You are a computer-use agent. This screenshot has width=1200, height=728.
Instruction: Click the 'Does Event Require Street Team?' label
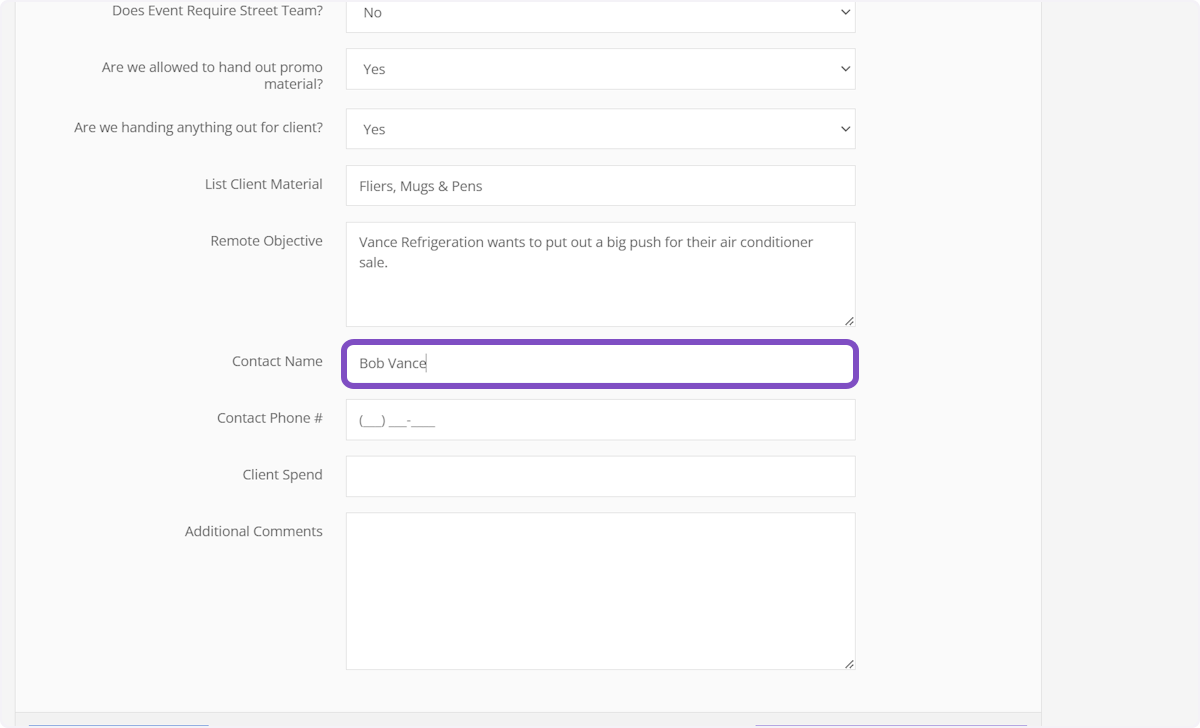217,11
